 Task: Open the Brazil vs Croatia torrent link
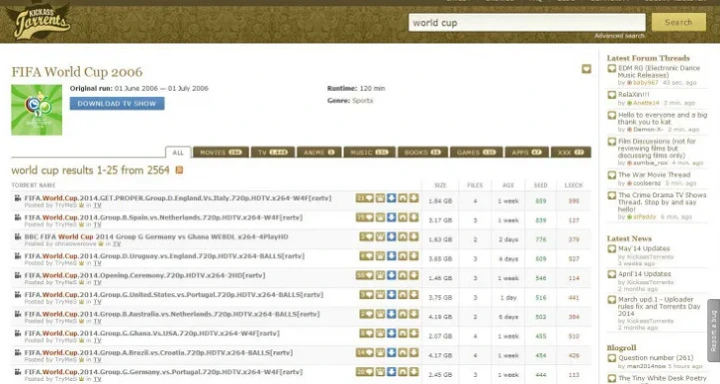(158, 352)
